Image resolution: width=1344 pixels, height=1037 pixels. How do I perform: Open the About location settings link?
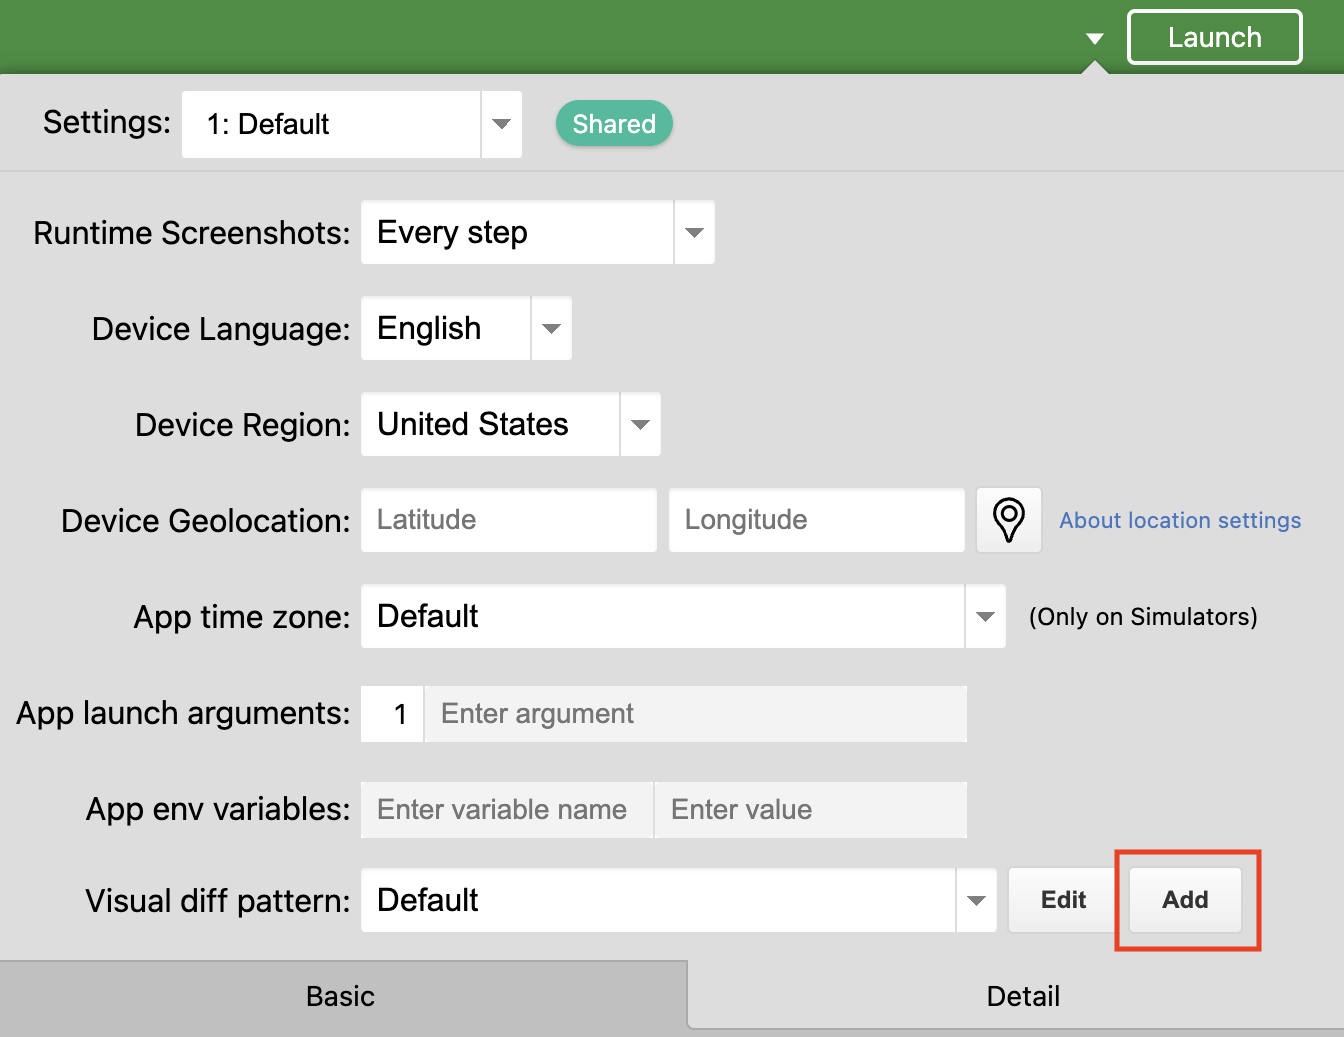click(x=1180, y=520)
